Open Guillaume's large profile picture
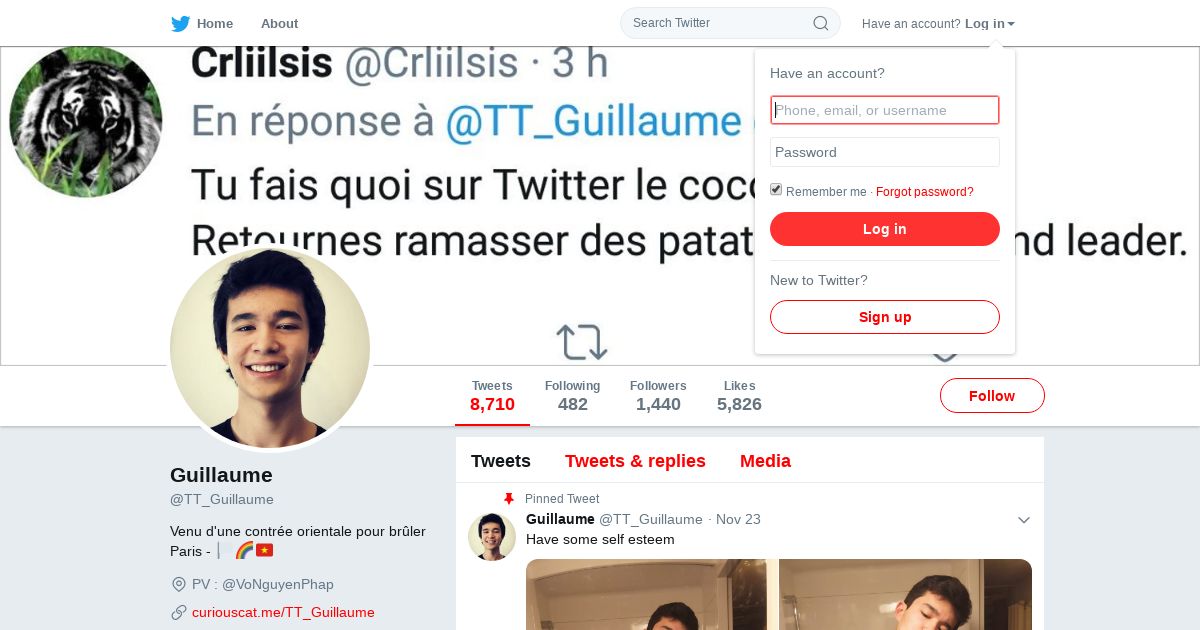 click(x=270, y=348)
